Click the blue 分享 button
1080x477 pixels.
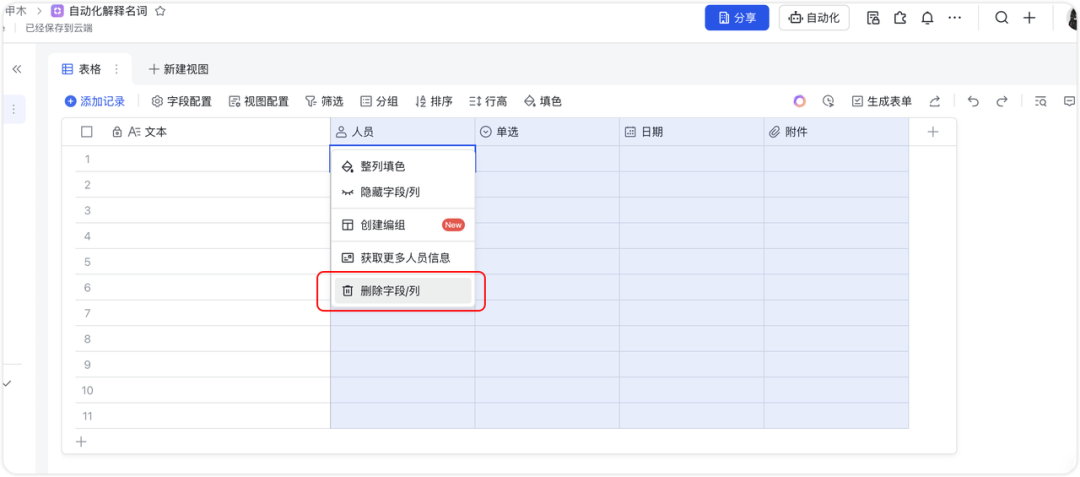tap(737, 18)
